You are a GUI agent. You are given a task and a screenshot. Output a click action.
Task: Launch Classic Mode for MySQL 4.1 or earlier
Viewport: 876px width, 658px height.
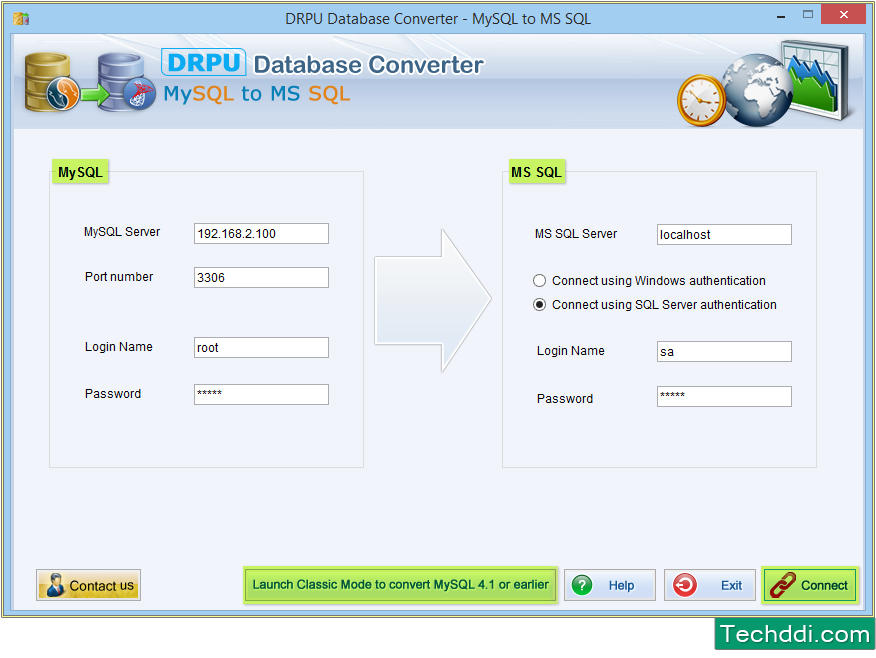[400, 585]
